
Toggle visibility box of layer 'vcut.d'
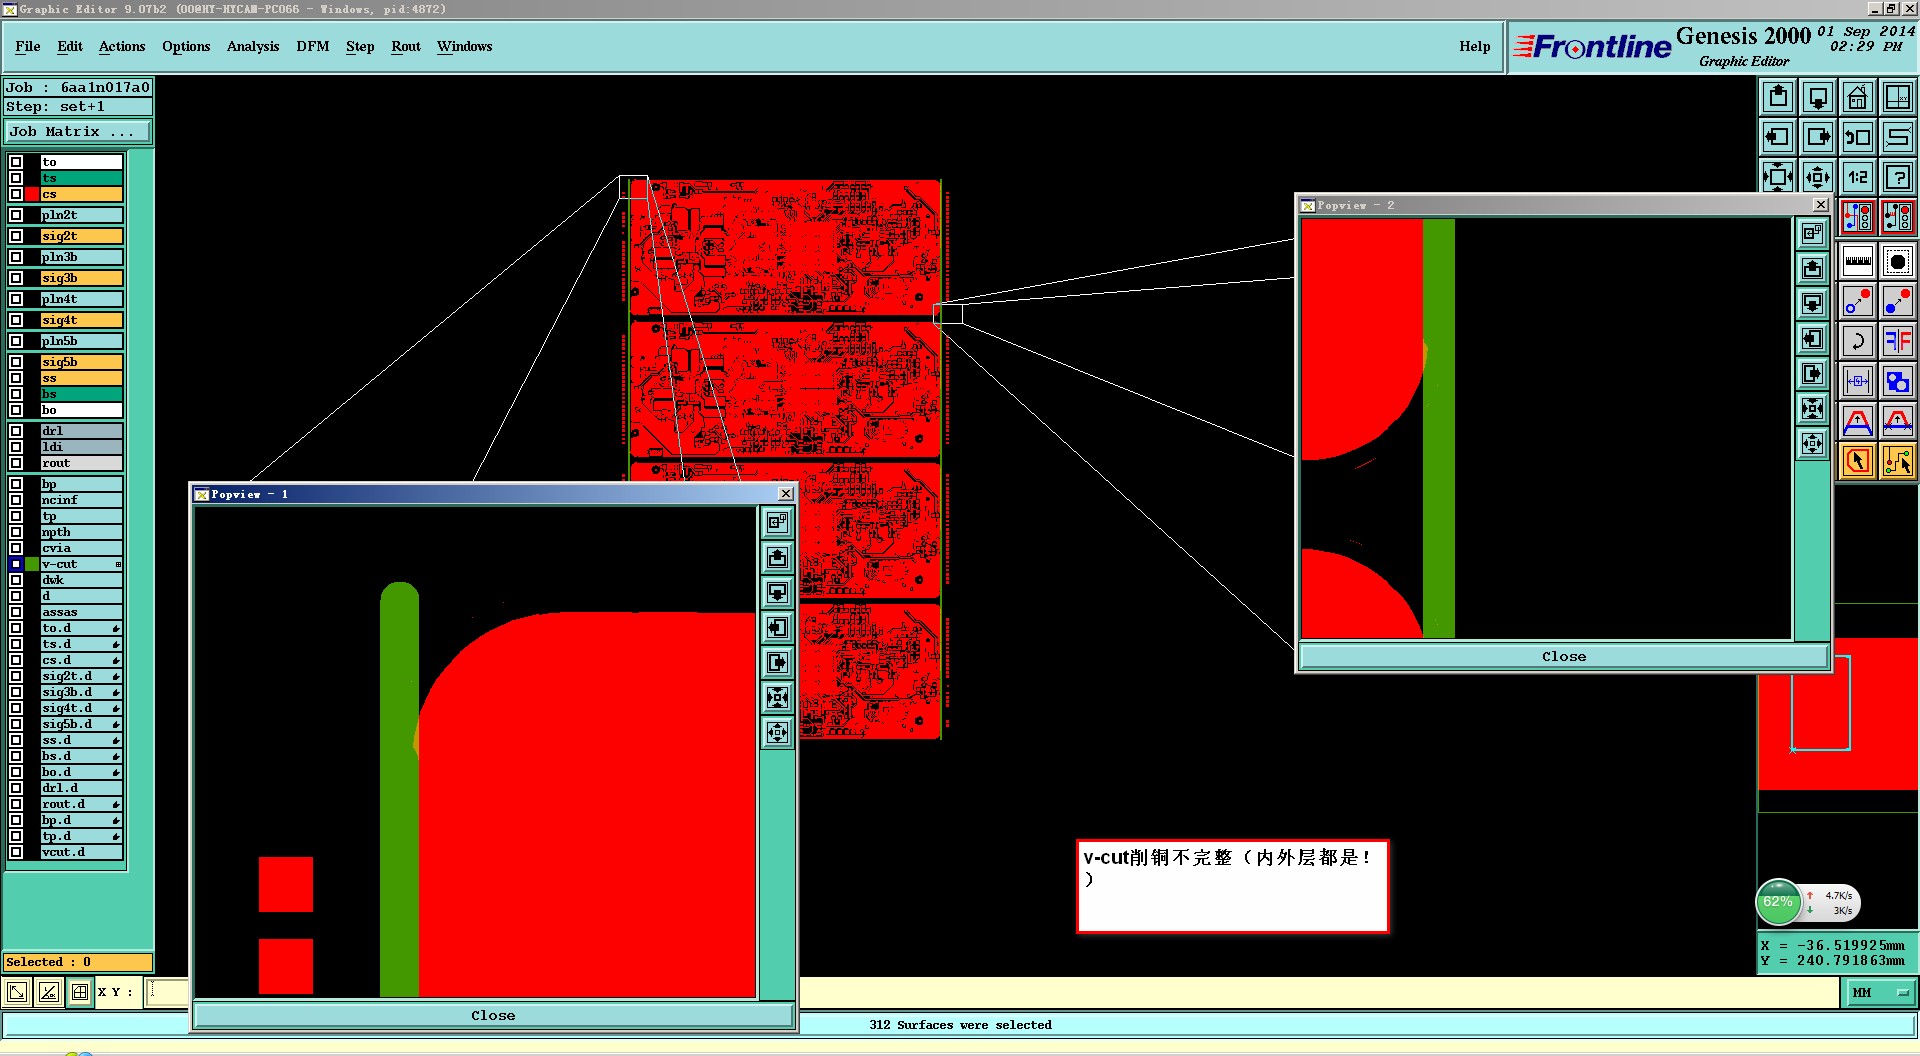pyautogui.click(x=16, y=852)
